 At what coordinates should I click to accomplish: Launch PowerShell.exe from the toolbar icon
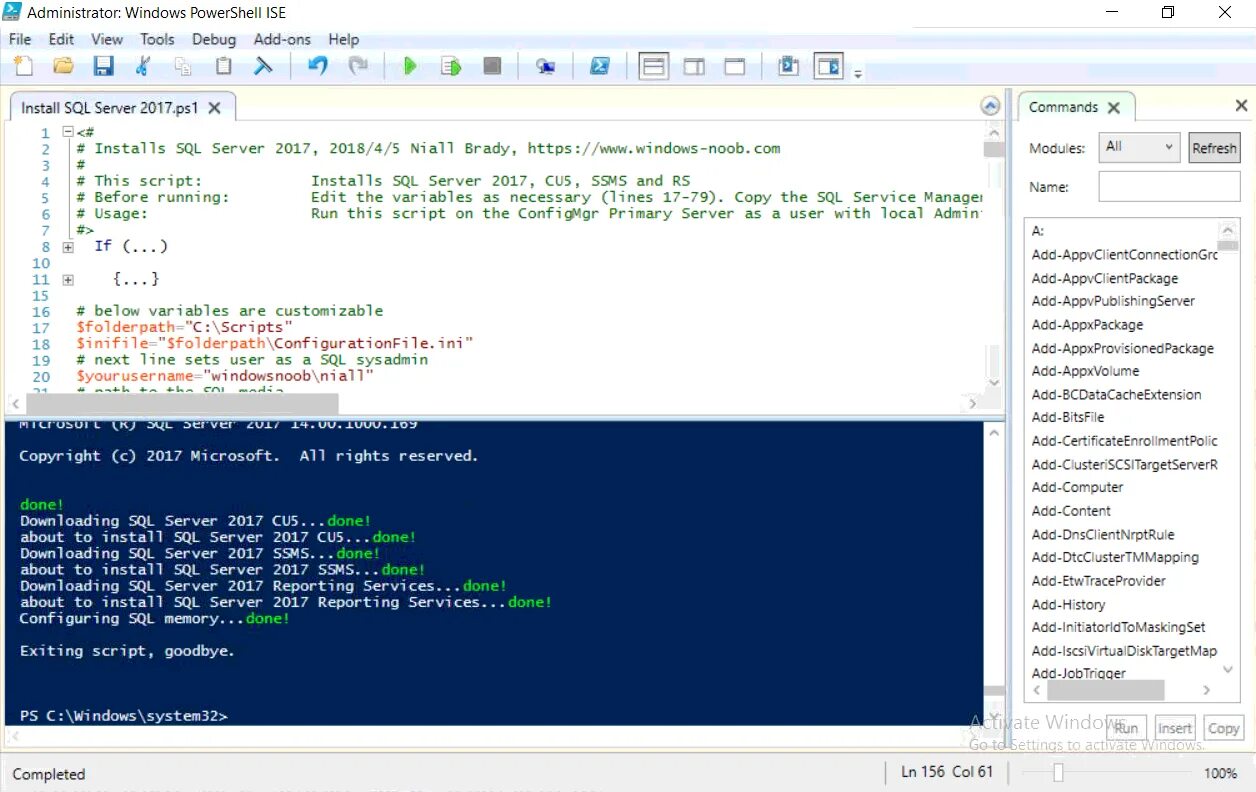600,65
